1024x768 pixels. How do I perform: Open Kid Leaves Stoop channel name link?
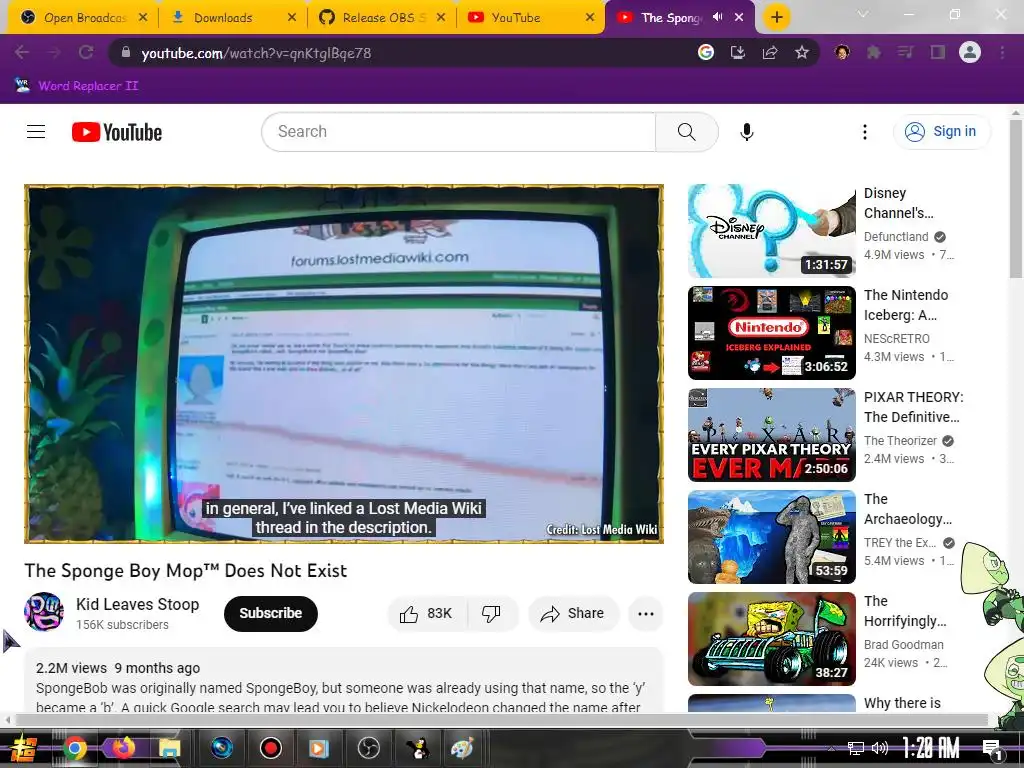coord(137,604)
